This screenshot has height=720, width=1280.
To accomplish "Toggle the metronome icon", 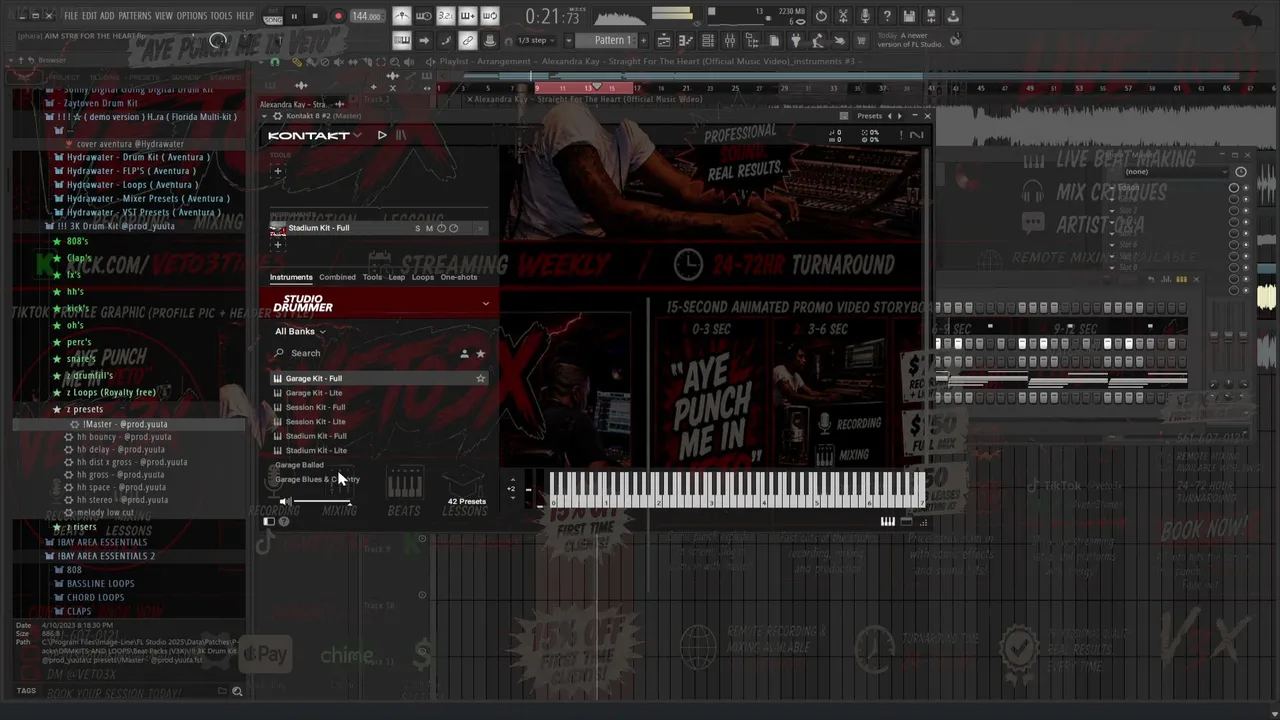I will point(401,16).
